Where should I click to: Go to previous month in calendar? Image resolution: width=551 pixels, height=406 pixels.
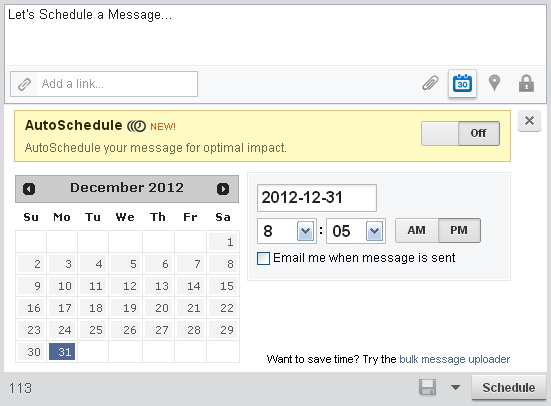tap(29, 189)
